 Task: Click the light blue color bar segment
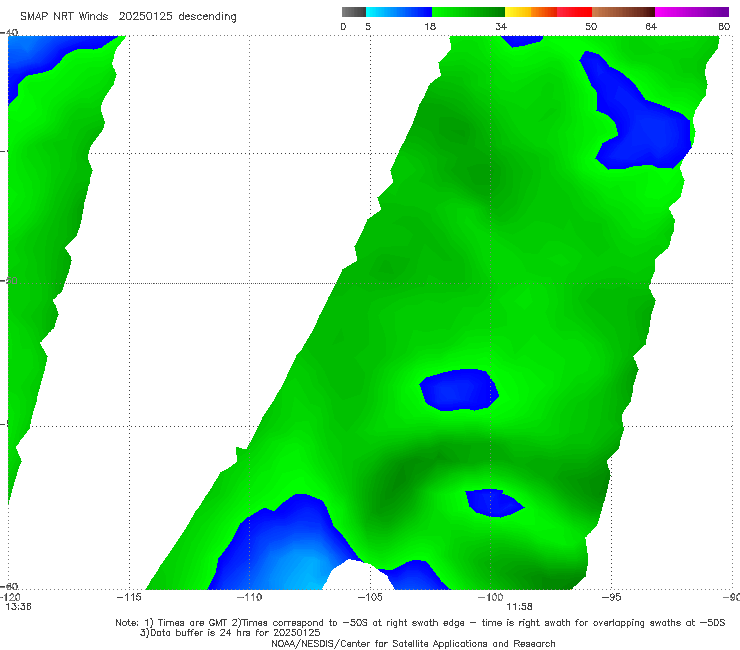399,12
